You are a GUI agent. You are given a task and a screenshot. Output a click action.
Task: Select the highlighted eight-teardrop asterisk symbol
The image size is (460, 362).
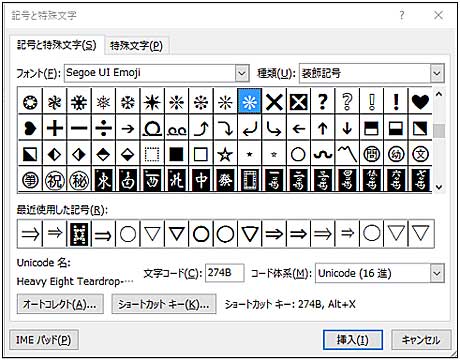coord(250,102)
